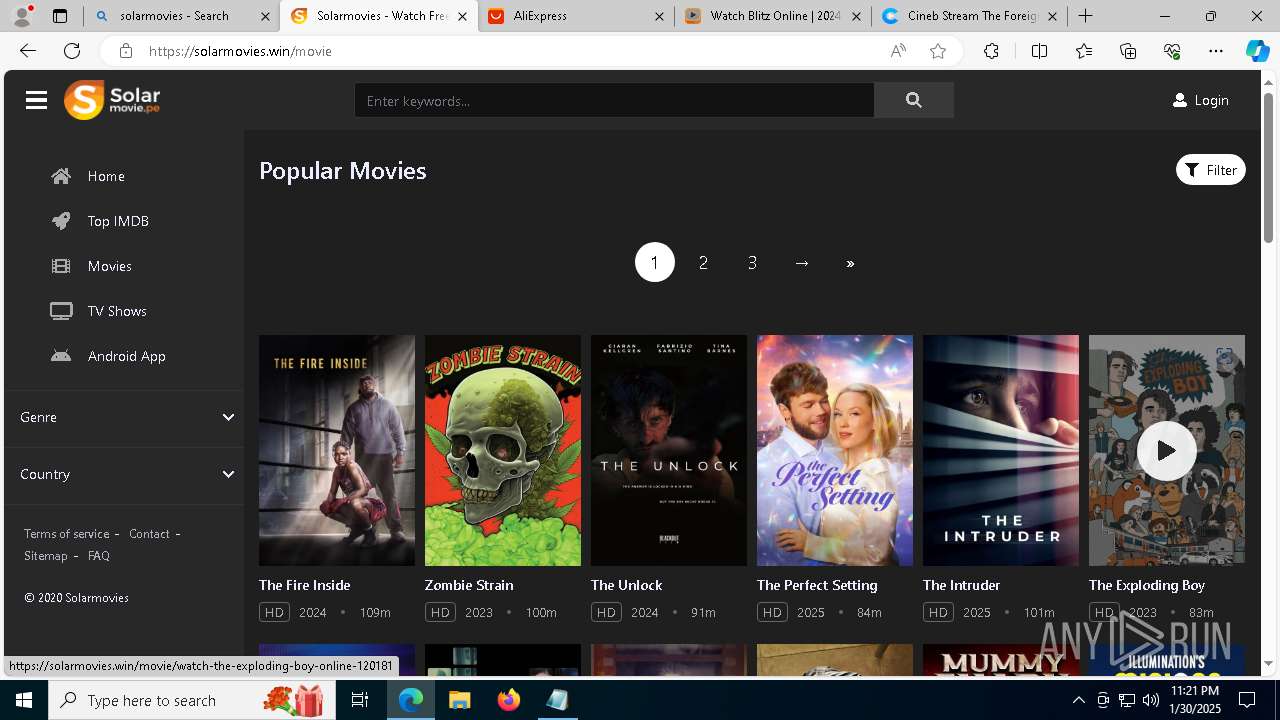The height and width of the screenshot is (720, 1280).
Task: Click The Fire Inside title link
Action: pos(304,585)
